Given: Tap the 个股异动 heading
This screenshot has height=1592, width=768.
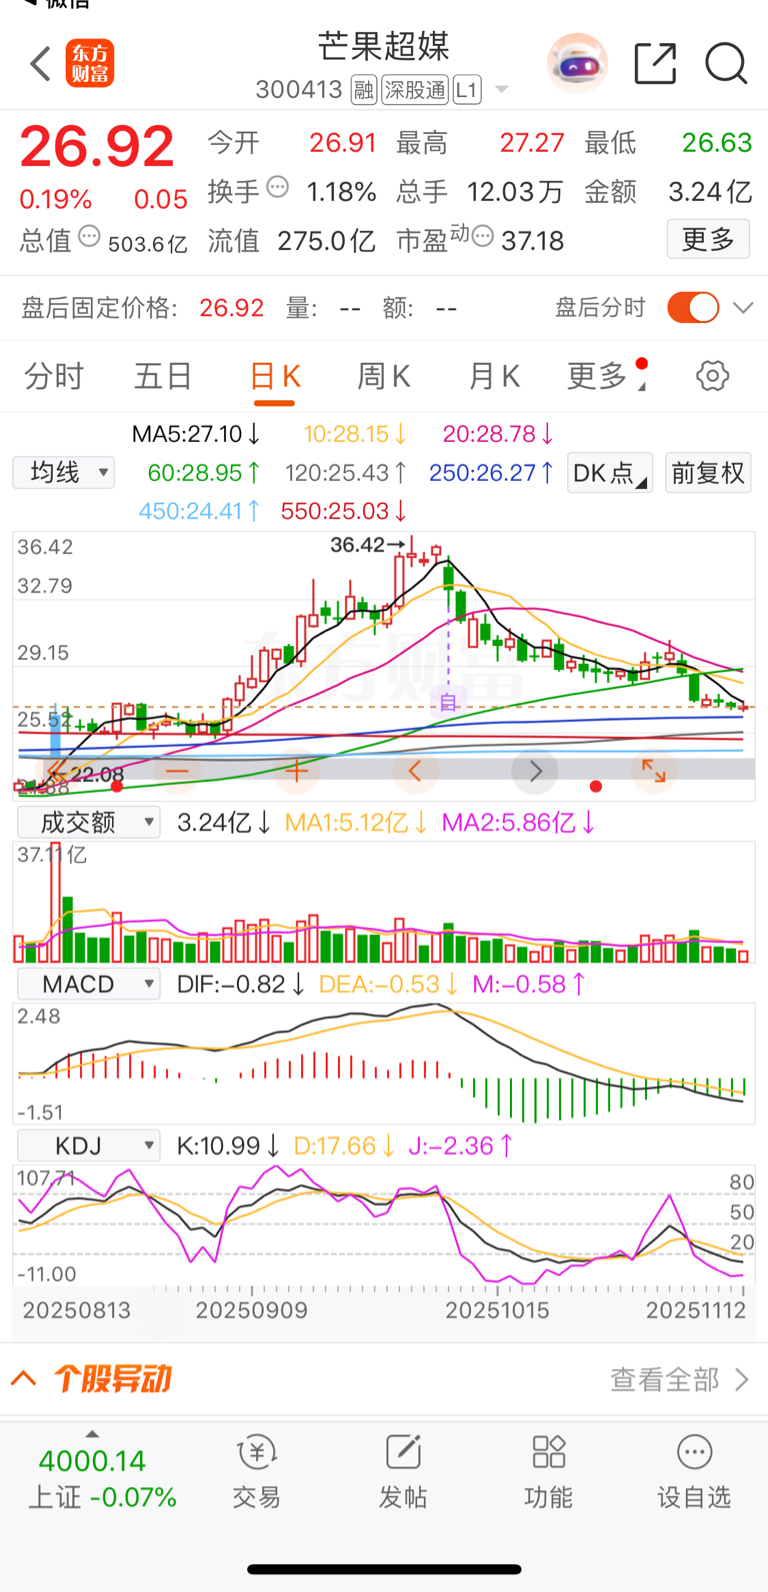Looking at the screenshot, I should click(x=113, y=1379).
